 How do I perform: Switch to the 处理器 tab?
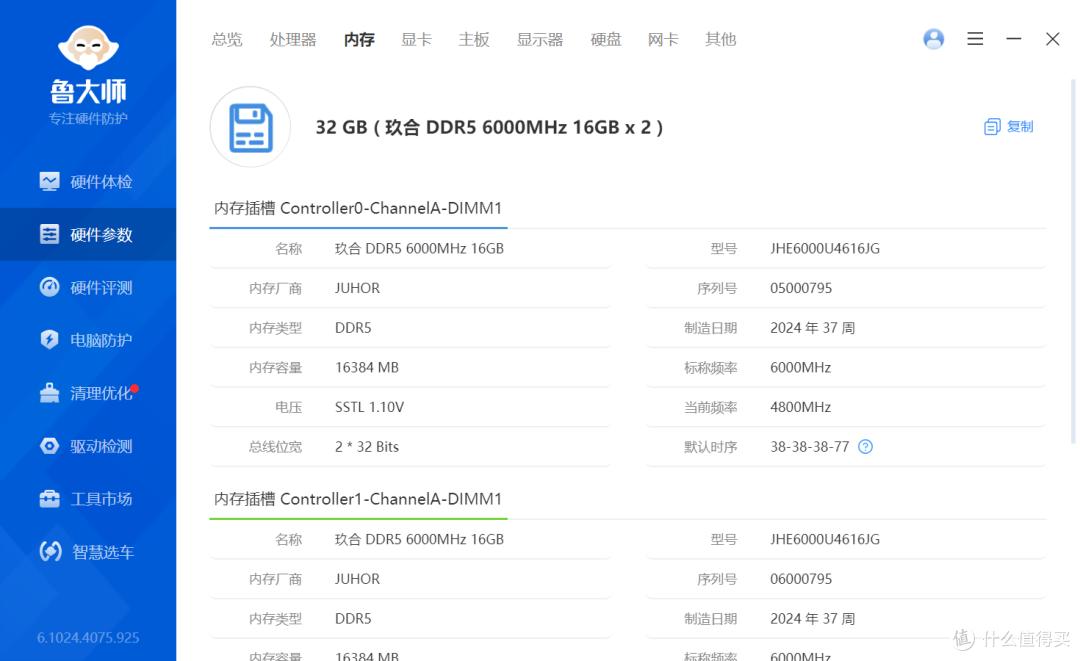coord(293,39)
